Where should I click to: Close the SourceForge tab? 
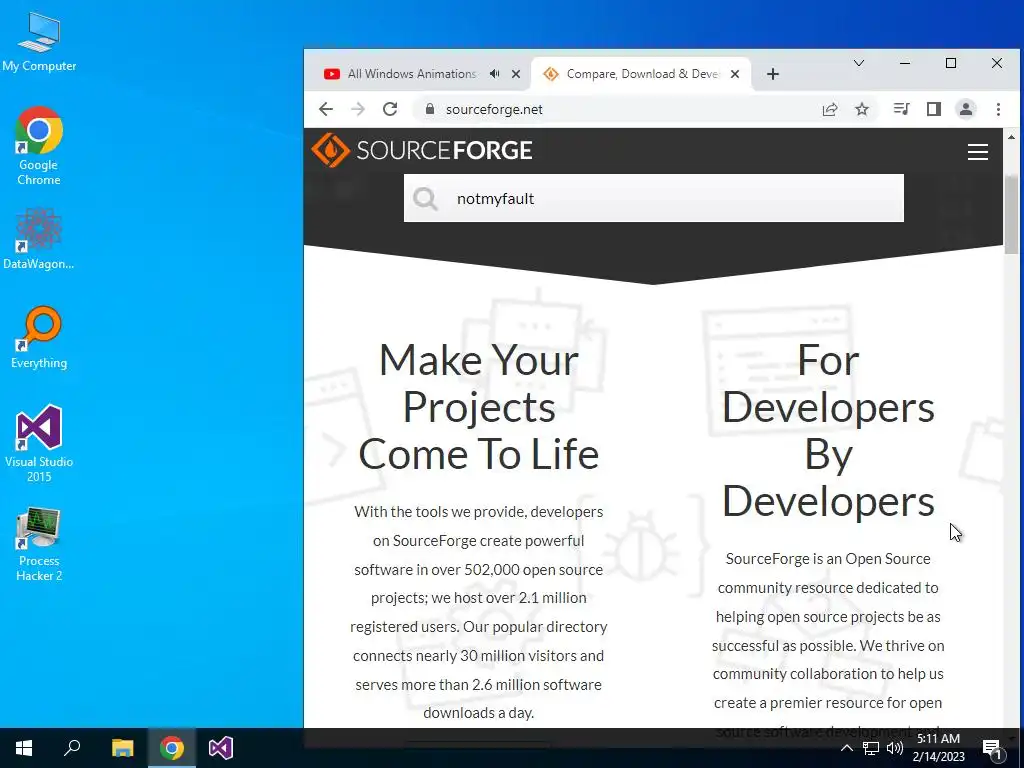point(735,74)
